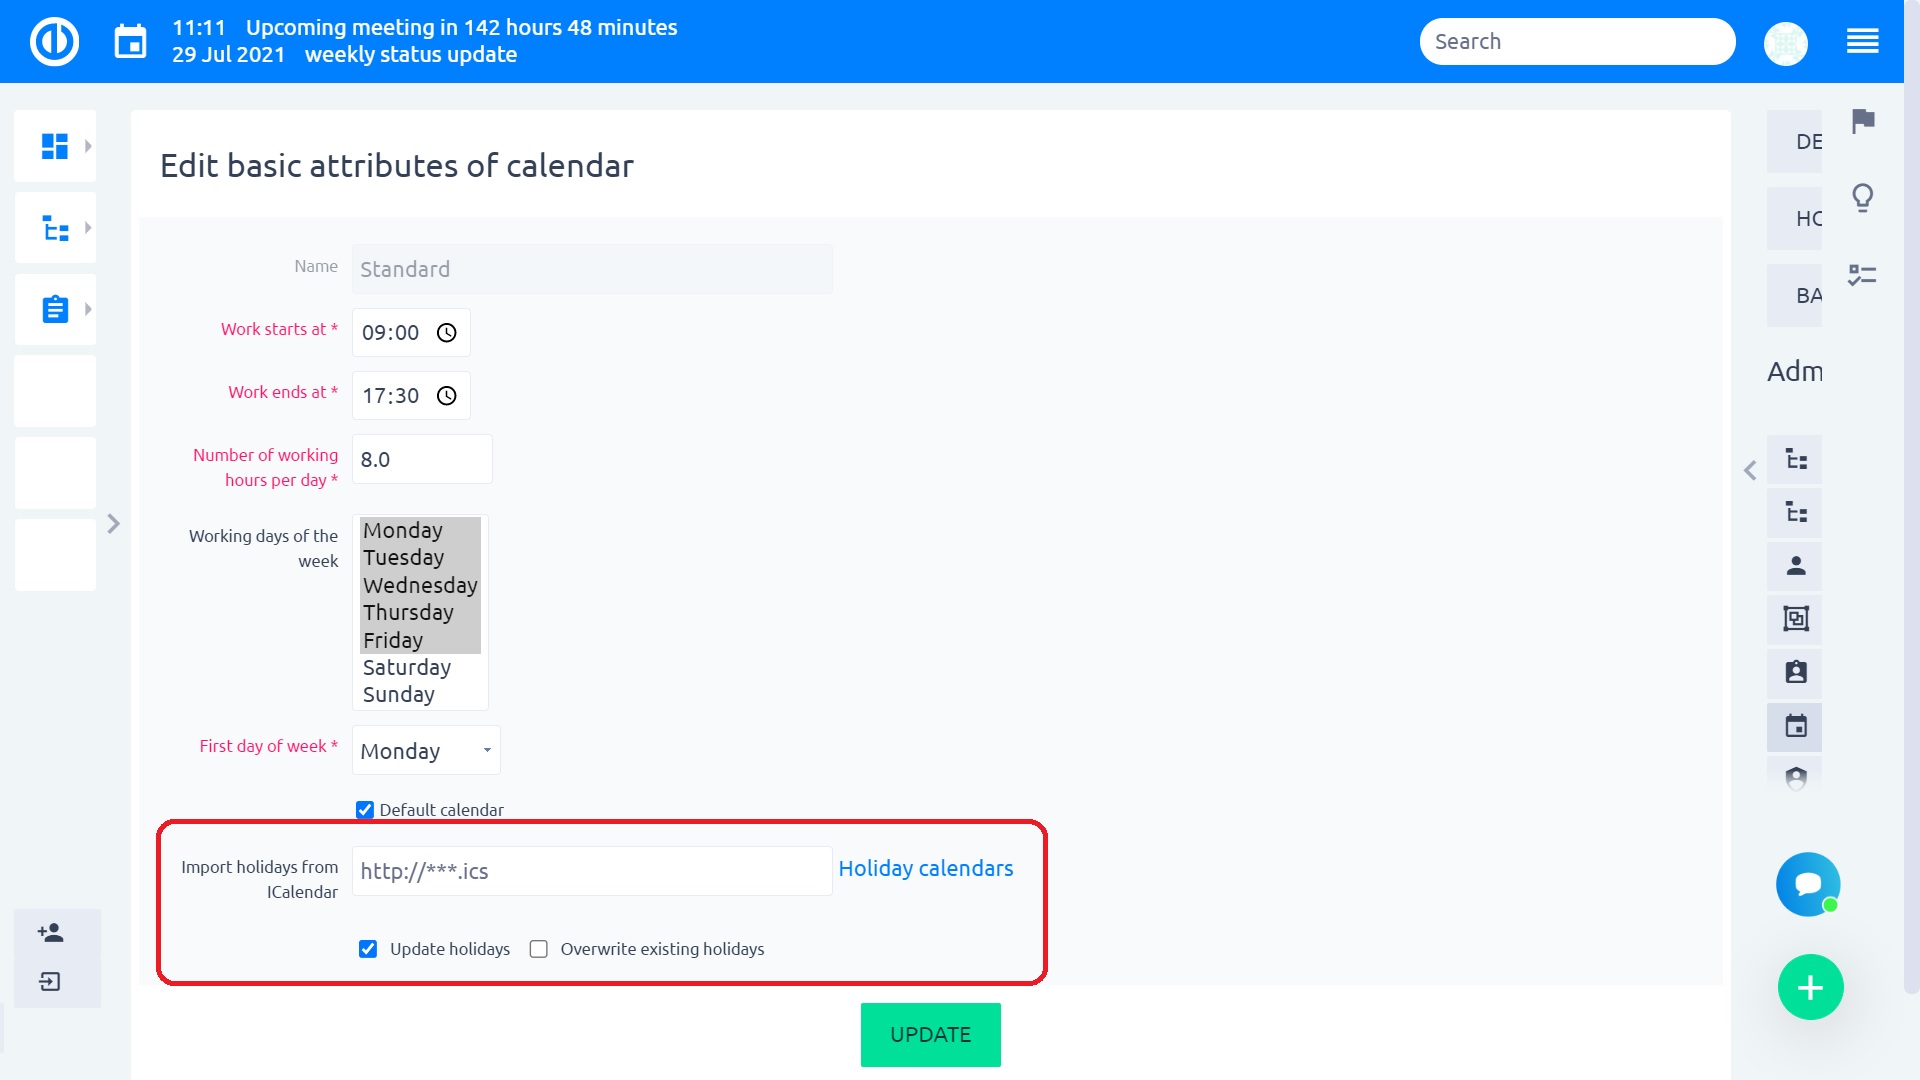Viewport: 1920px width, 1080px height.
Task: Click the add user icon
Action: coord(51,933)
